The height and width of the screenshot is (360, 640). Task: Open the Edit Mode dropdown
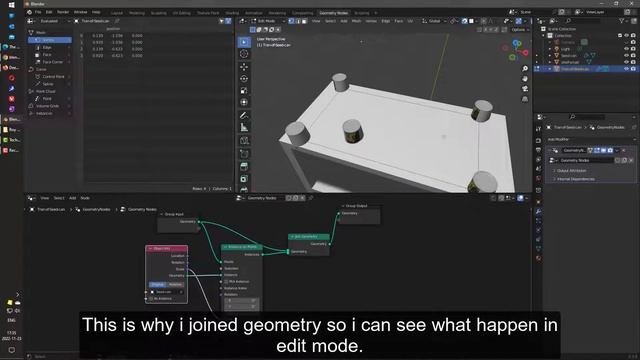(268, 21)
